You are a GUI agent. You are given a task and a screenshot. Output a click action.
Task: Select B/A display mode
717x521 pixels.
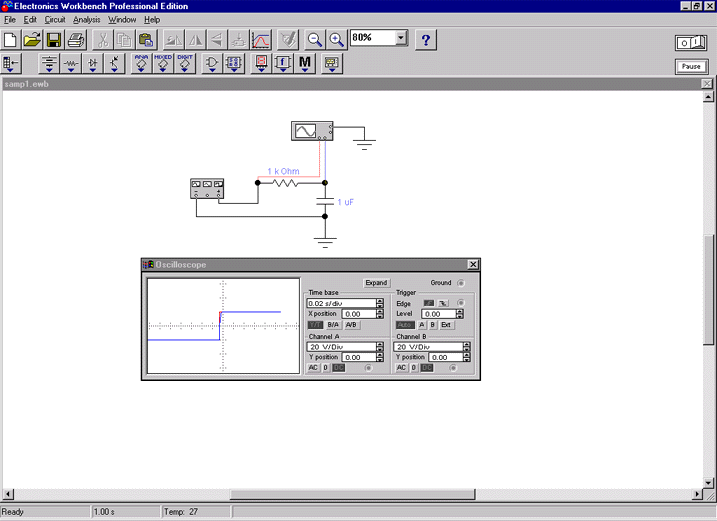333,325
